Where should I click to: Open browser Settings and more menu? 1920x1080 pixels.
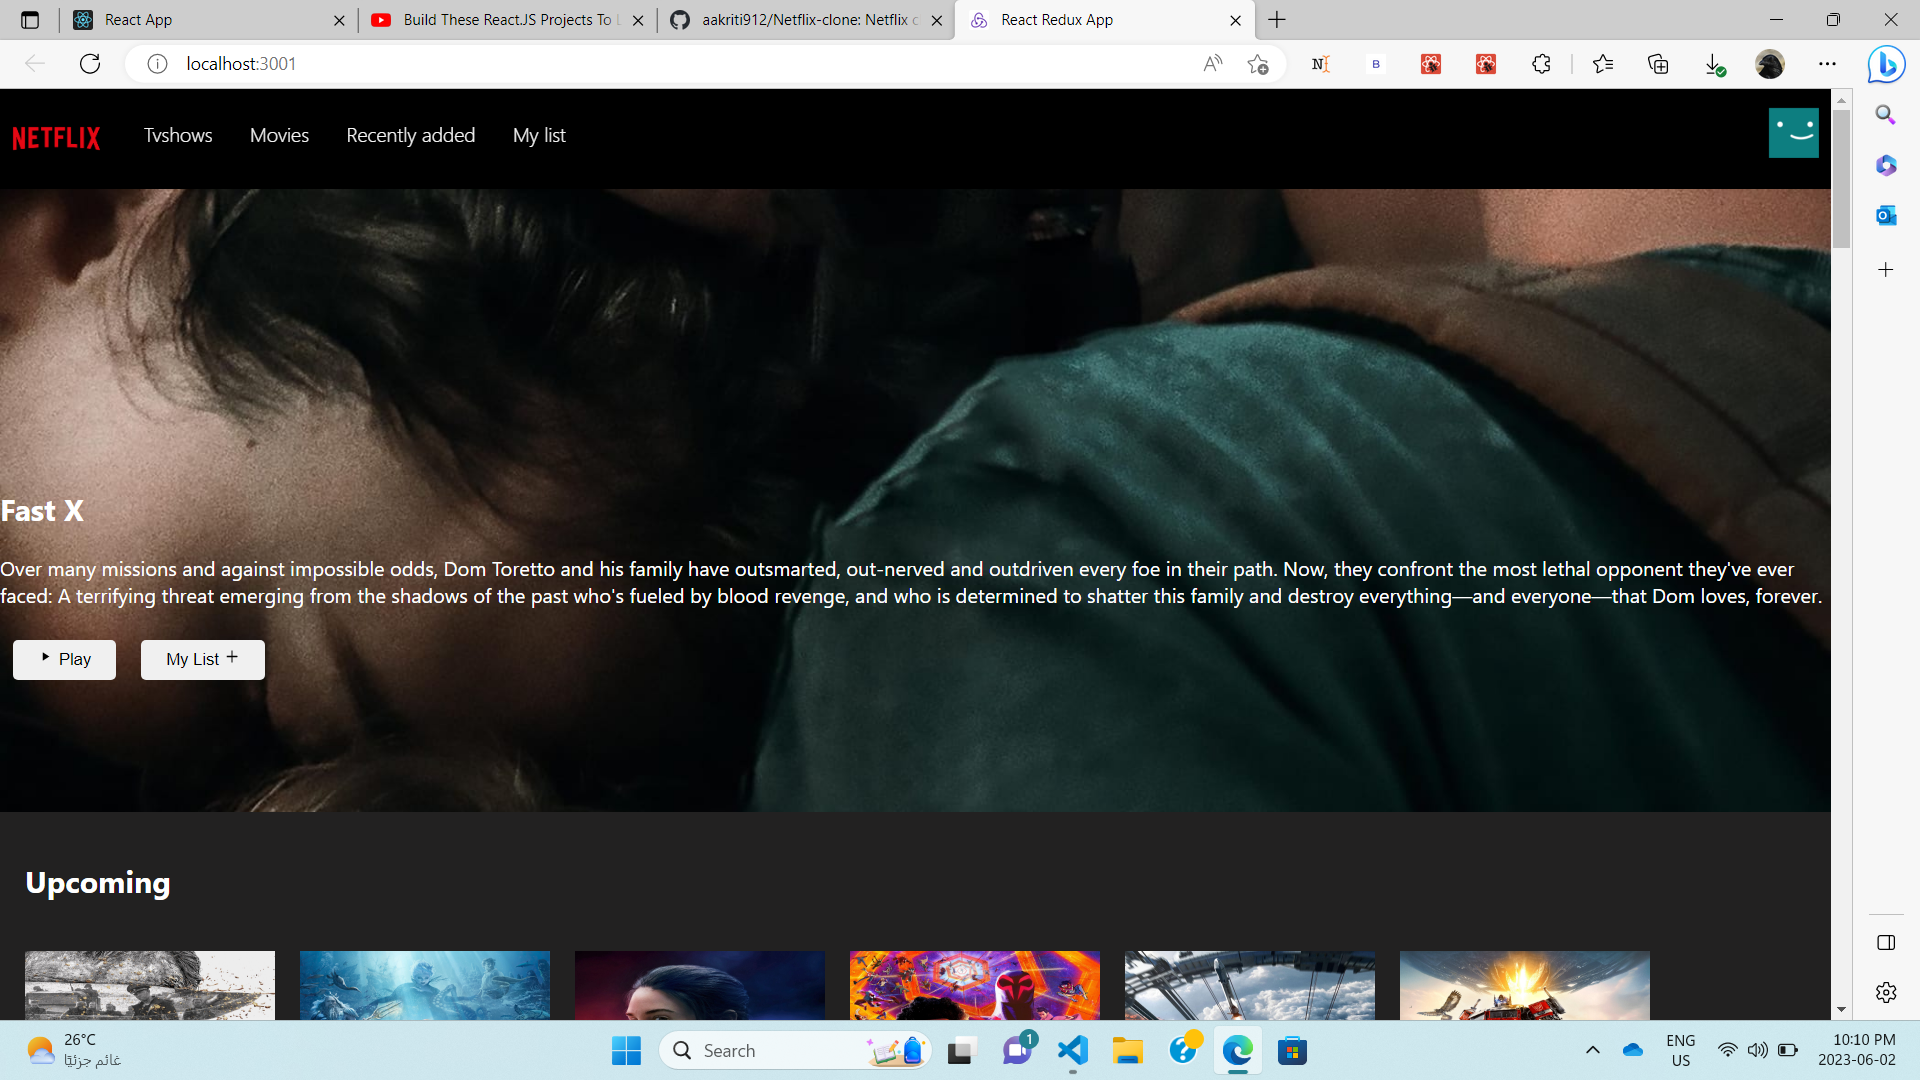click(1827, 64)
